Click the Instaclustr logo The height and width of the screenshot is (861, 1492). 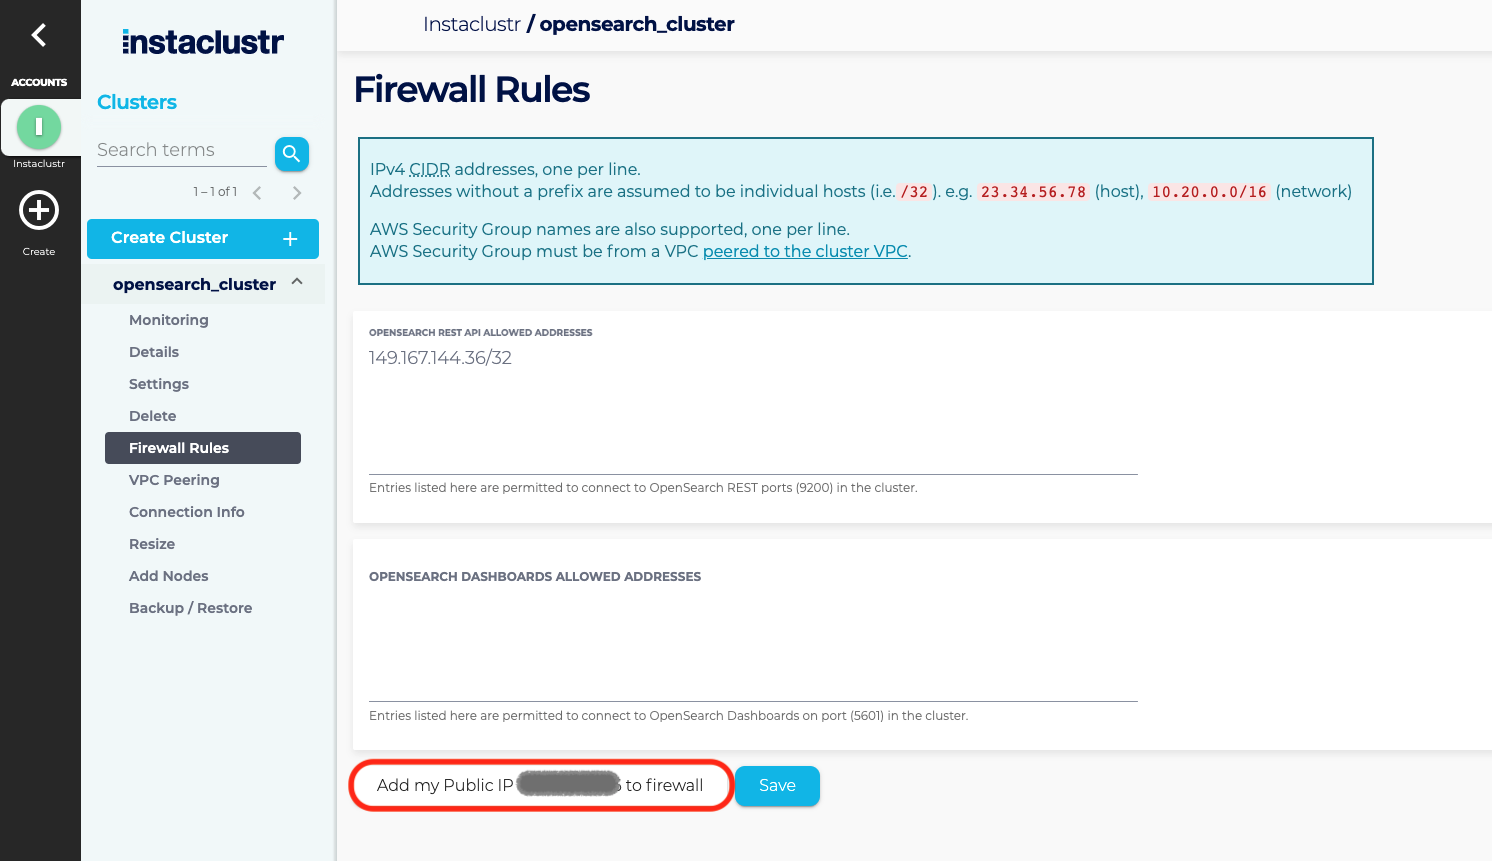pyautogui.click(x=203, y=42)
